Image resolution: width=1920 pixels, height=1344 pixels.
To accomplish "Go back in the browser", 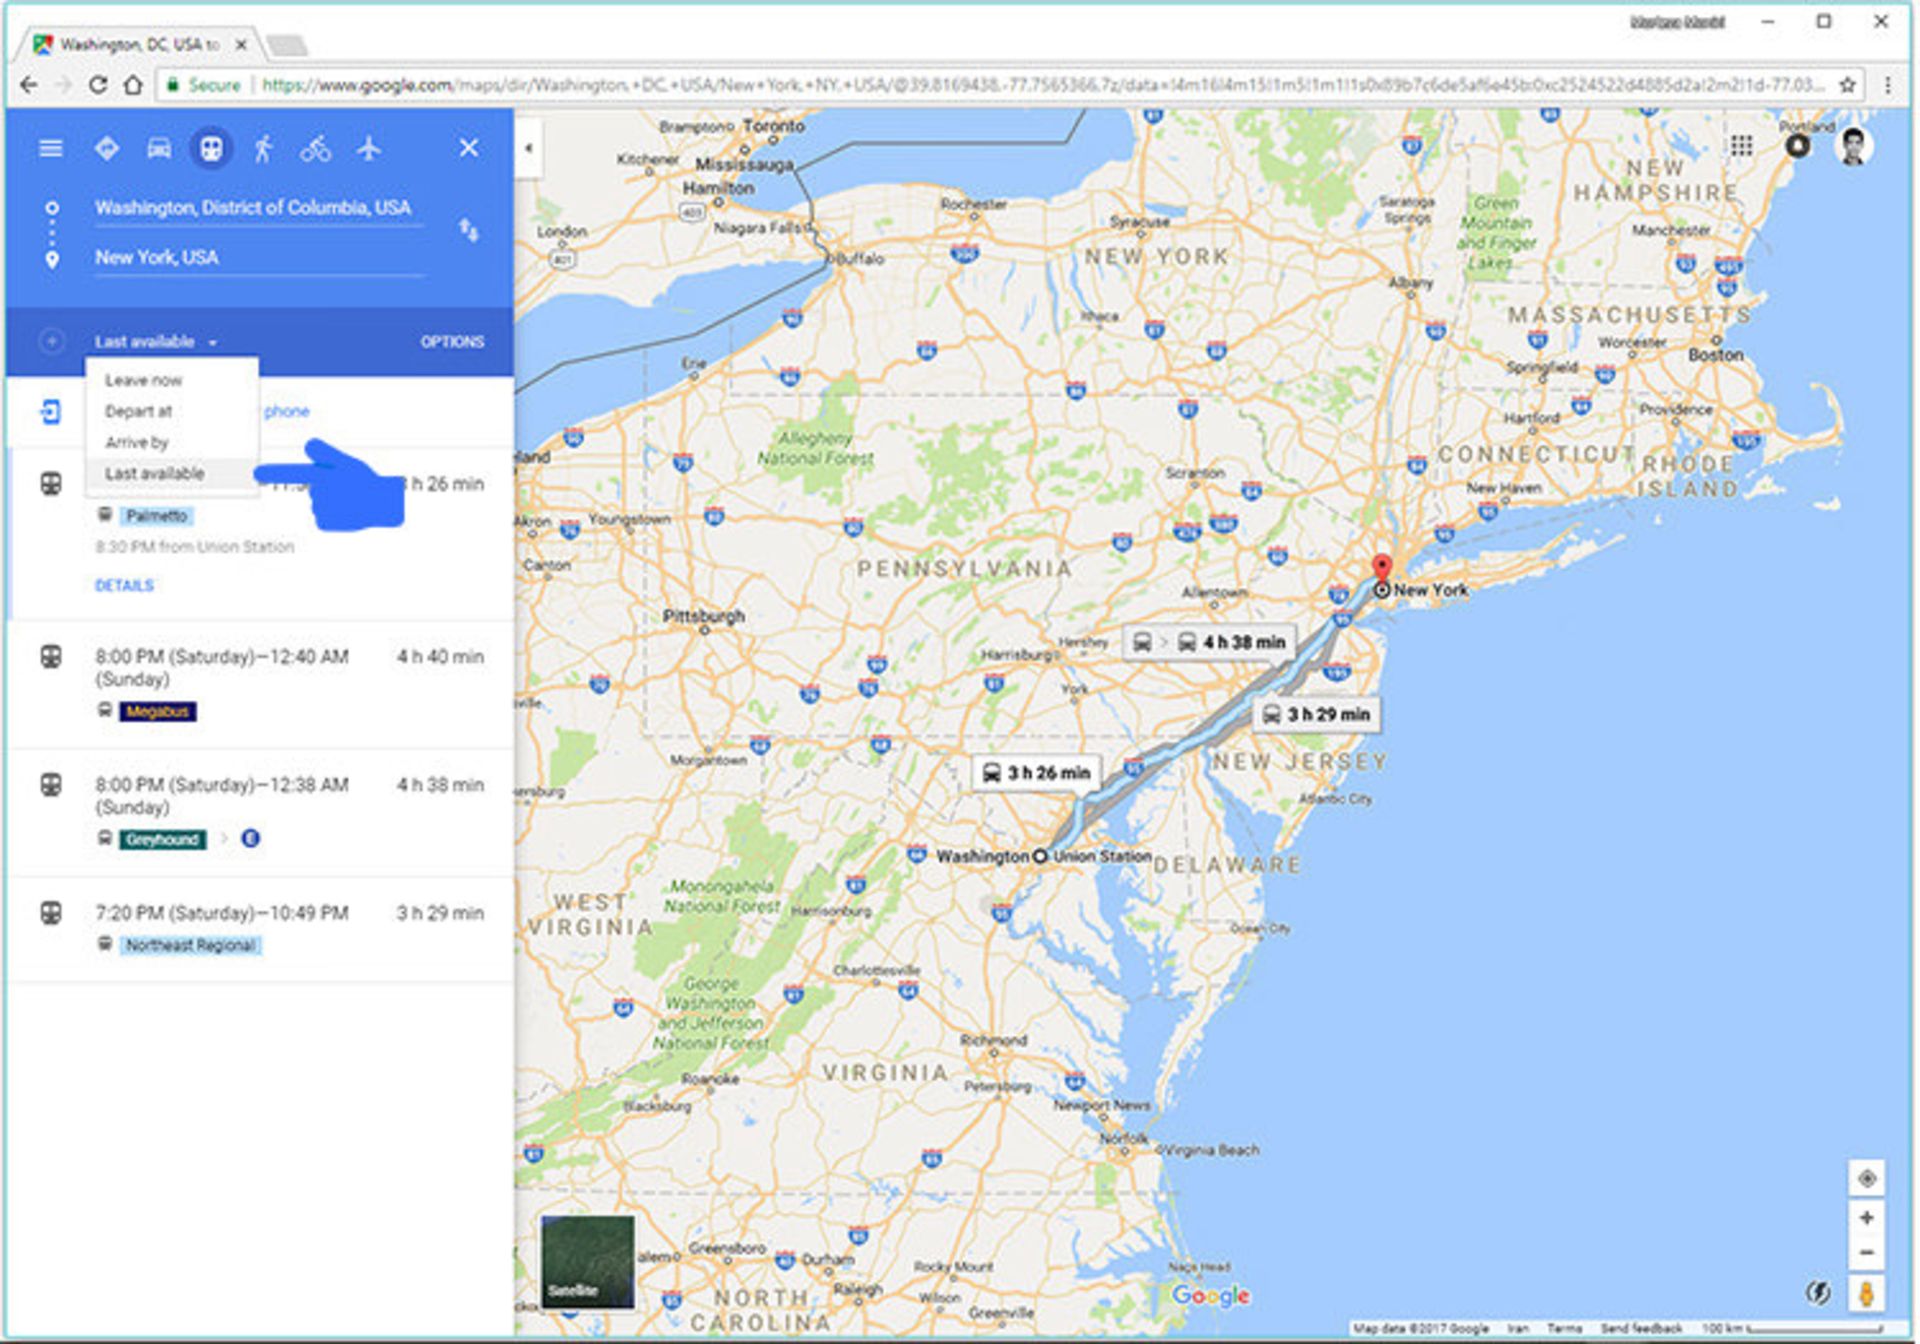I will tap(29, 85).
